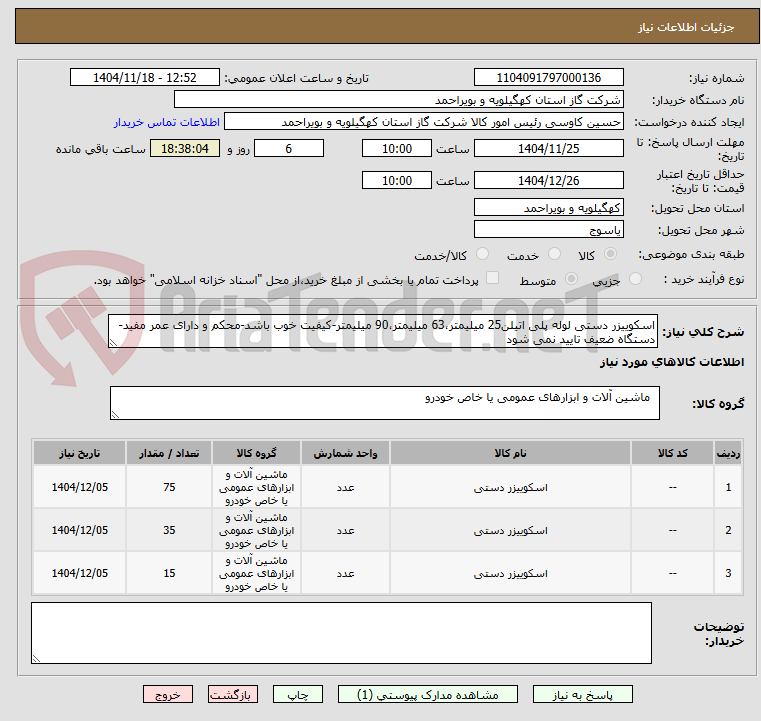Click the remaining time countdown 18:38:04
Image resolution: width=761 pixels, height=721 pixels.
click(x=184, y=148)
